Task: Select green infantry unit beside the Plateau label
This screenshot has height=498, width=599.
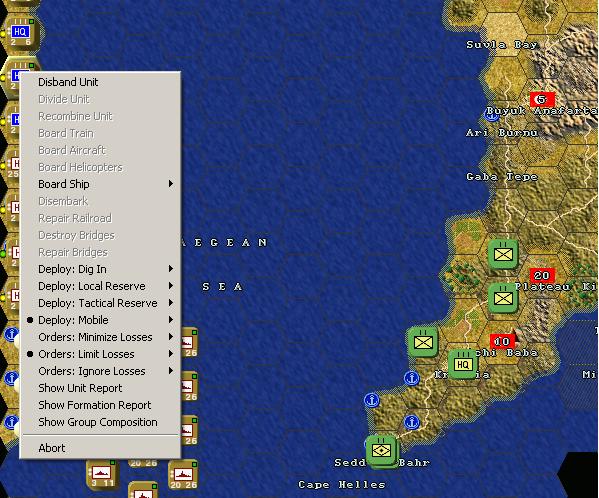Action: tap(503, 298)
